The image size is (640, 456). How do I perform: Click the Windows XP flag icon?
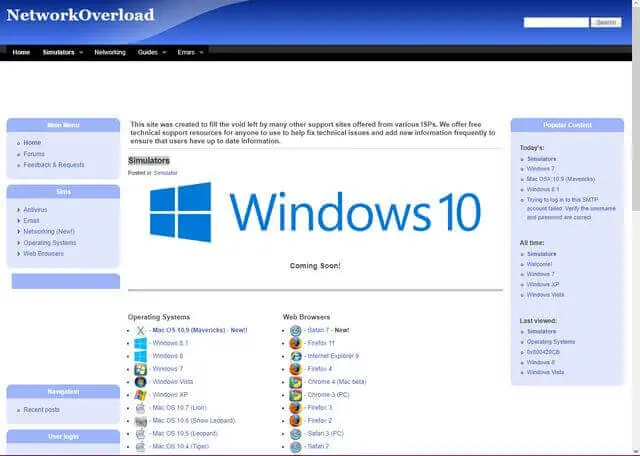[x=140, y=395]
